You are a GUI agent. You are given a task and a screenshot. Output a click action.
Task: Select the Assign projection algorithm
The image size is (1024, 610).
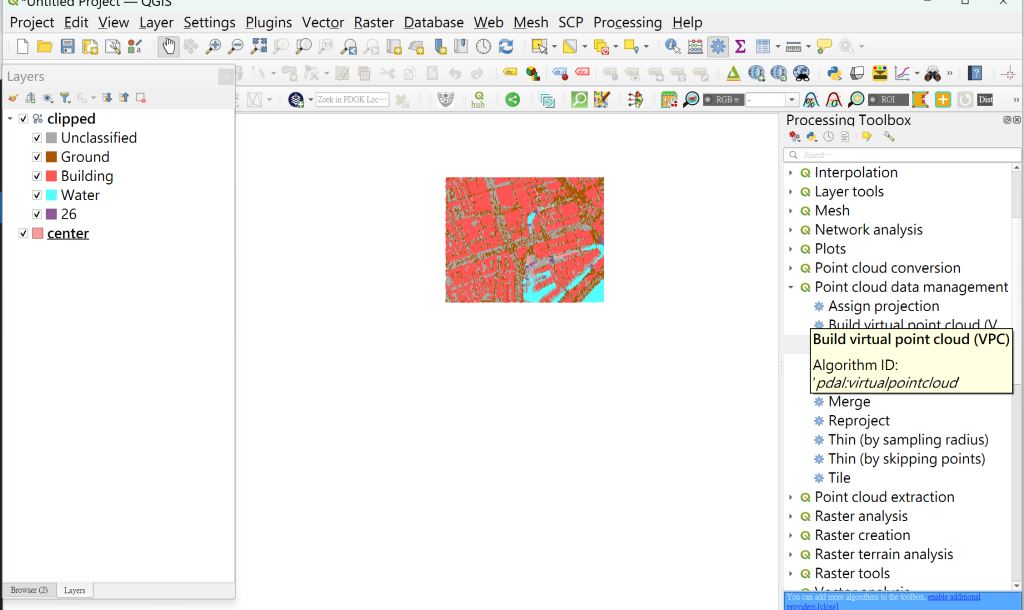[x=884, y=306]
